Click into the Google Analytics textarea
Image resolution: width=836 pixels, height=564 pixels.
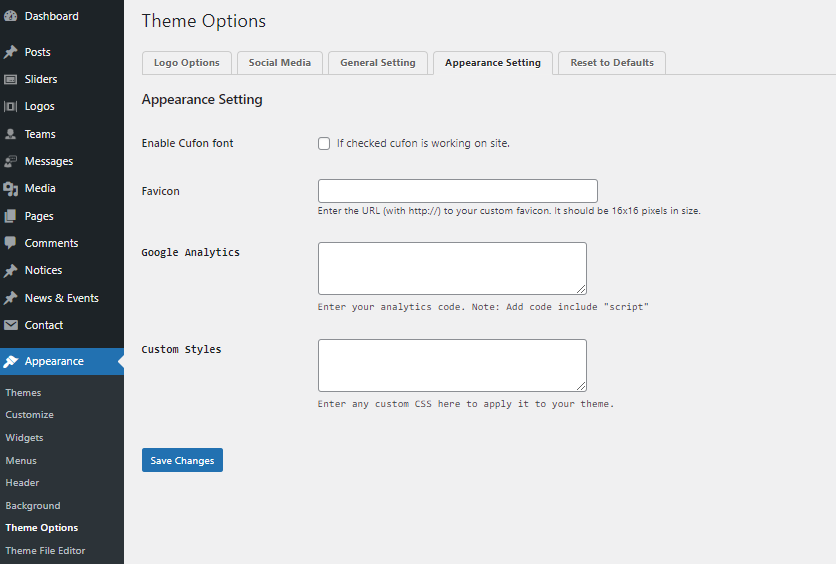tap(452, 268)
